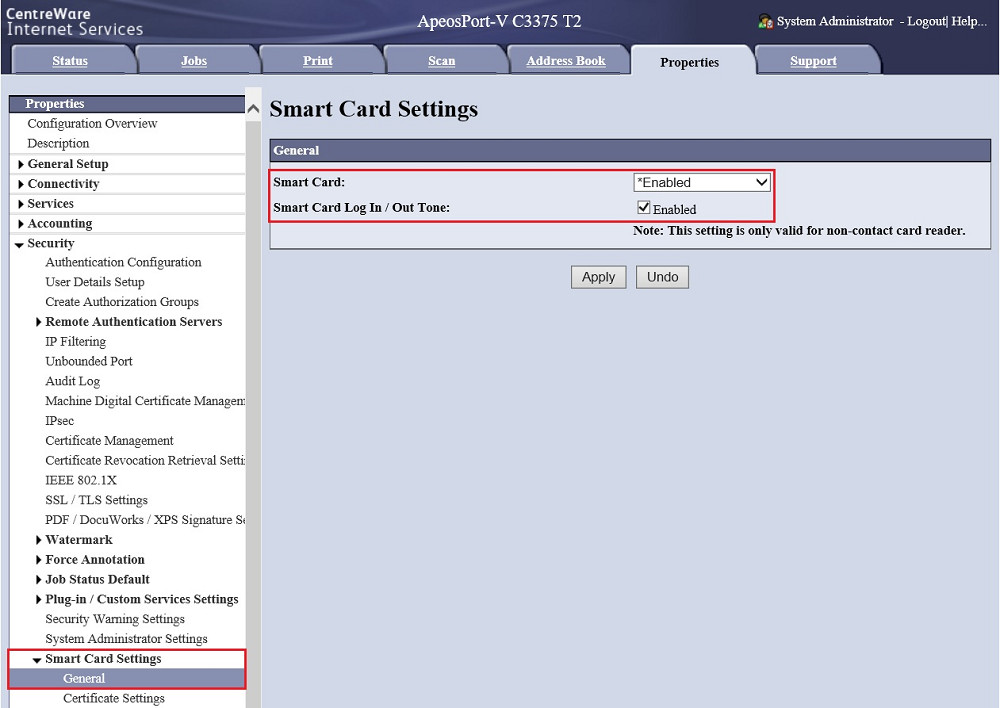Click the CentreWare Internet Services logo

coord(75,22)
